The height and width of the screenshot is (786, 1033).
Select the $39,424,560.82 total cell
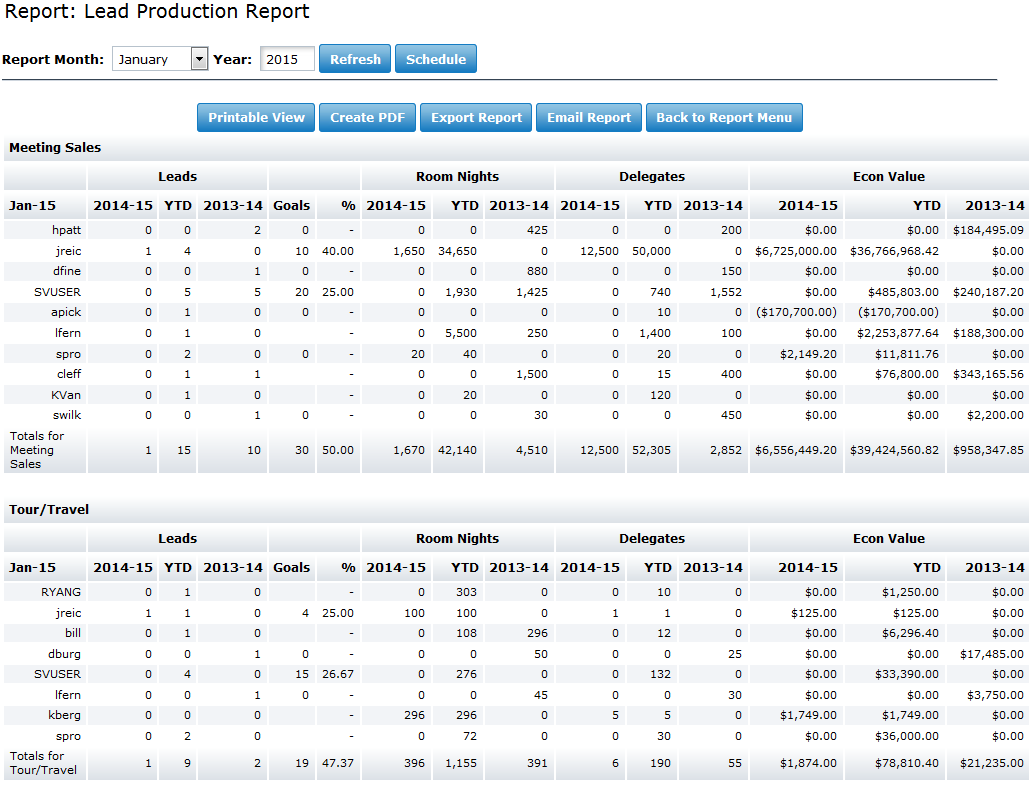[894, 450]
